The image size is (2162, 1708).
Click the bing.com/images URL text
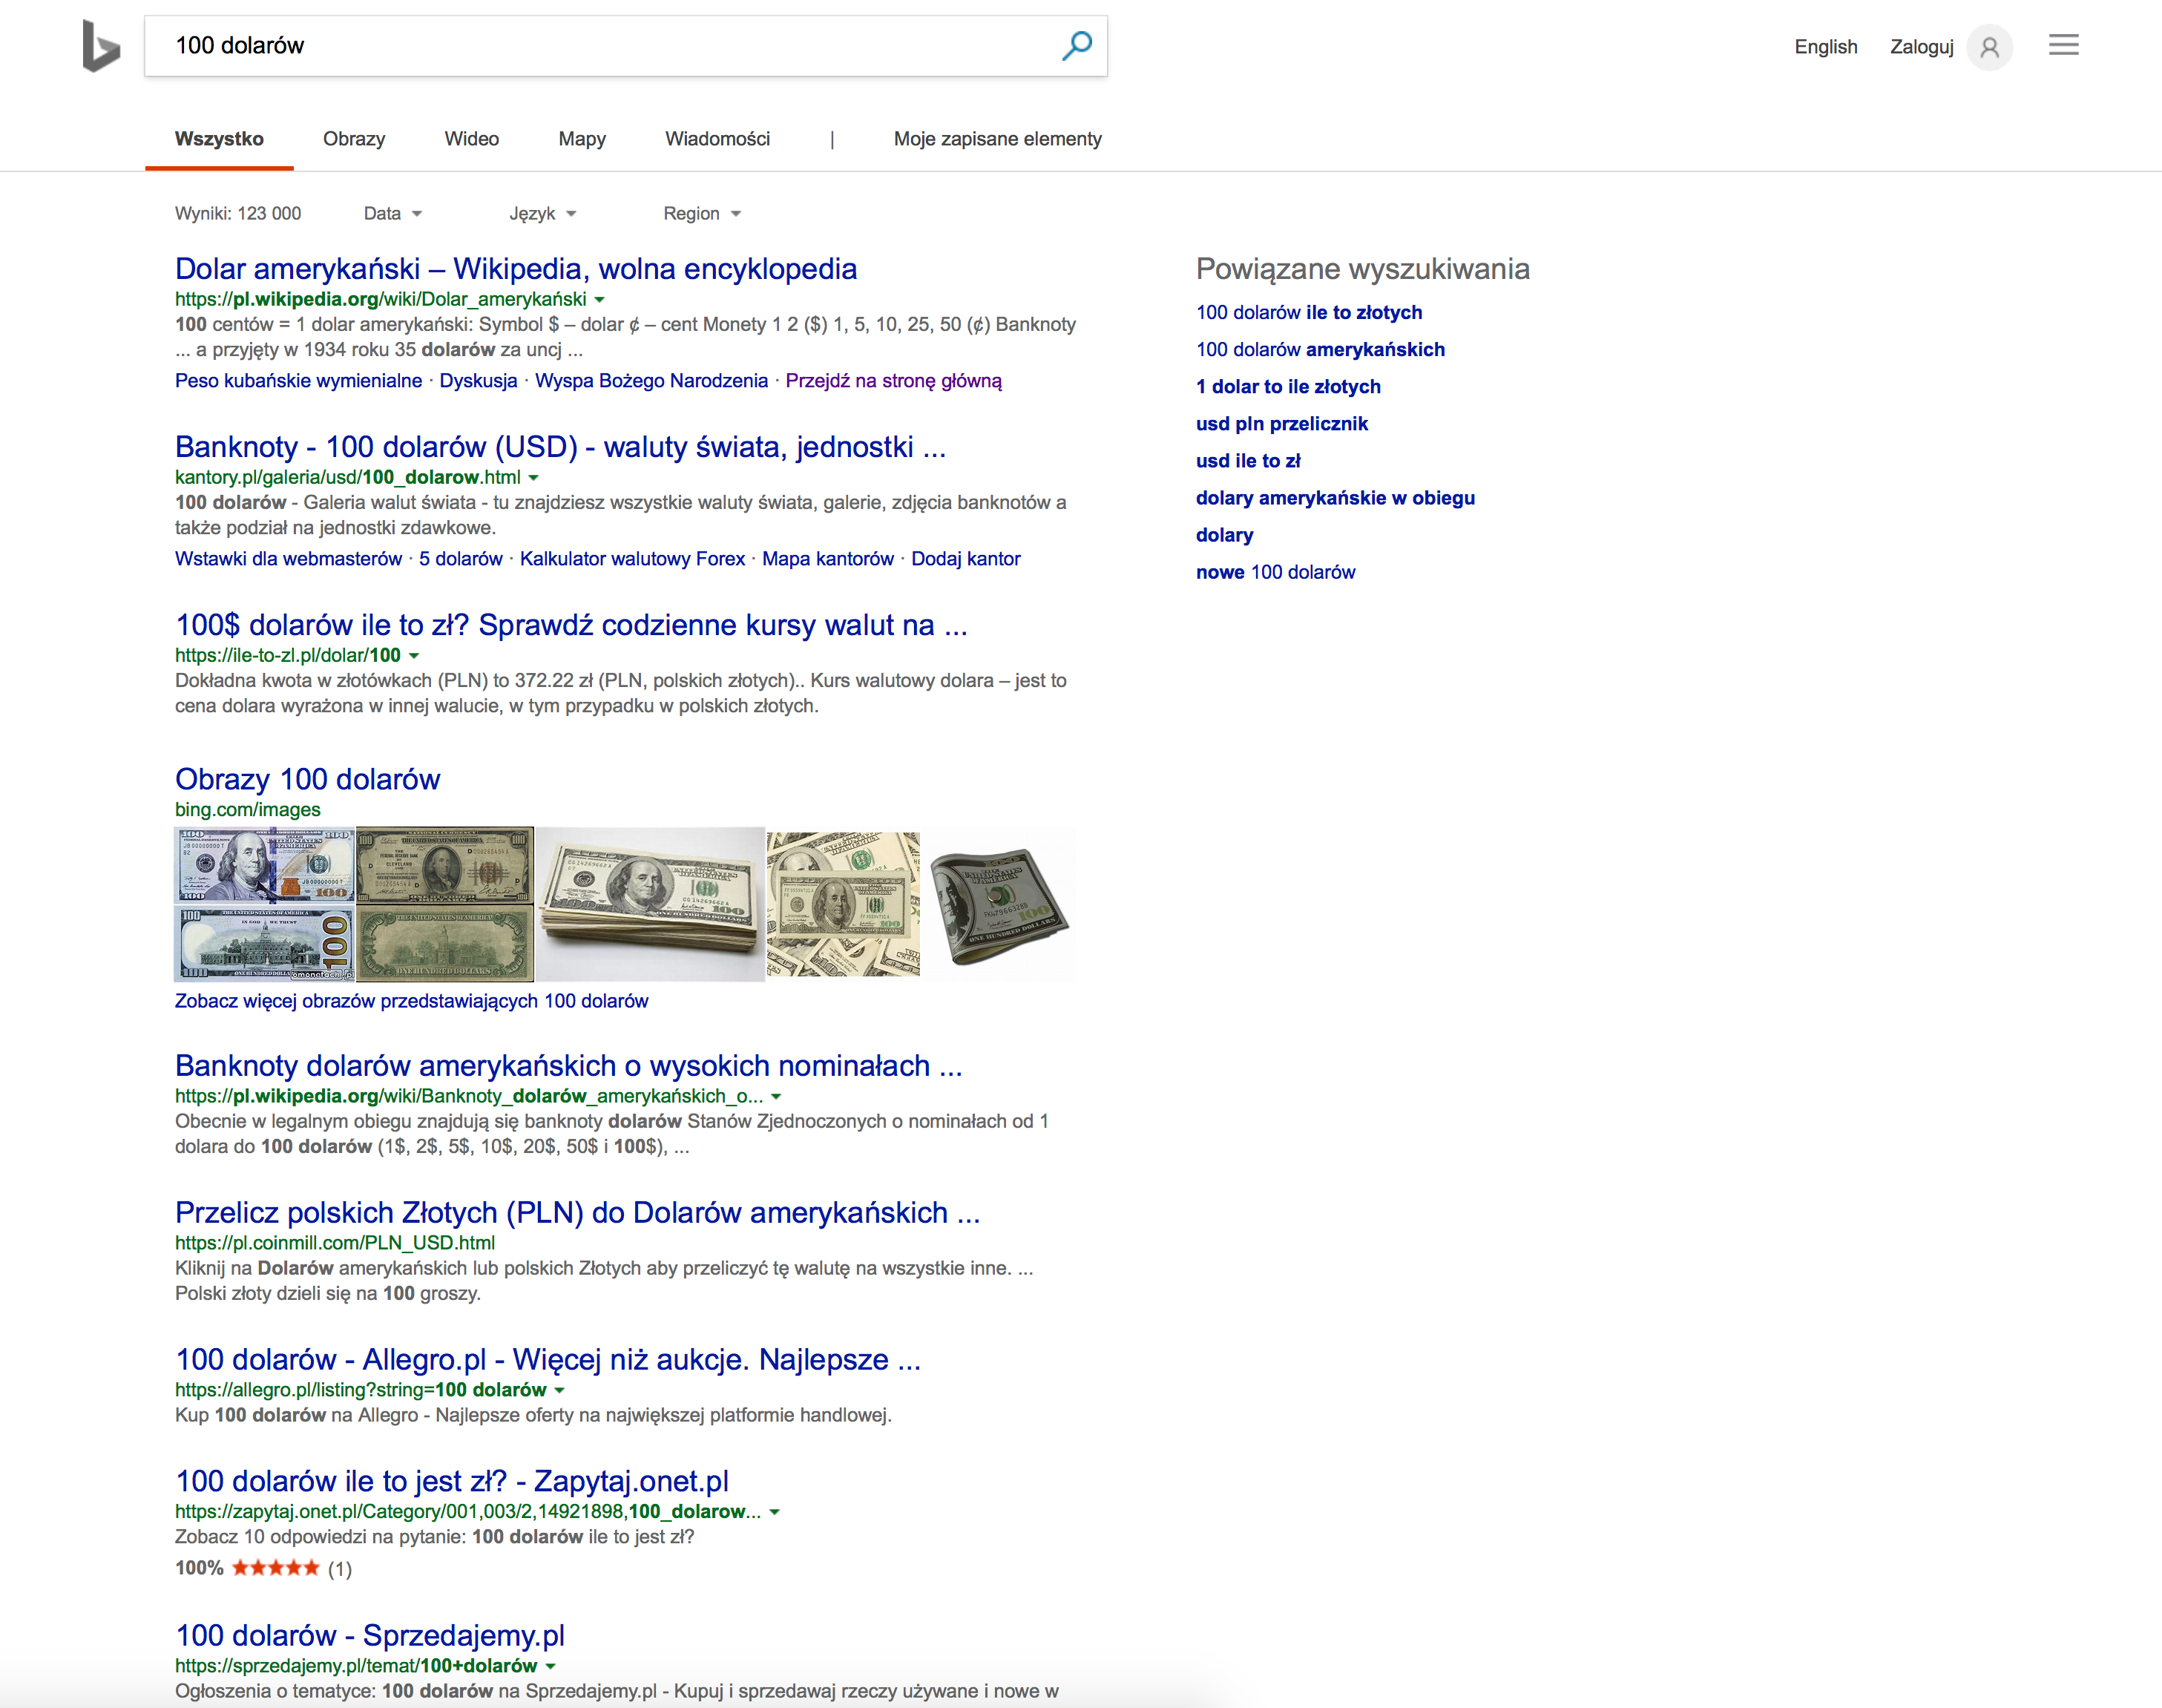pyautogui.click(x=247, y=809)
